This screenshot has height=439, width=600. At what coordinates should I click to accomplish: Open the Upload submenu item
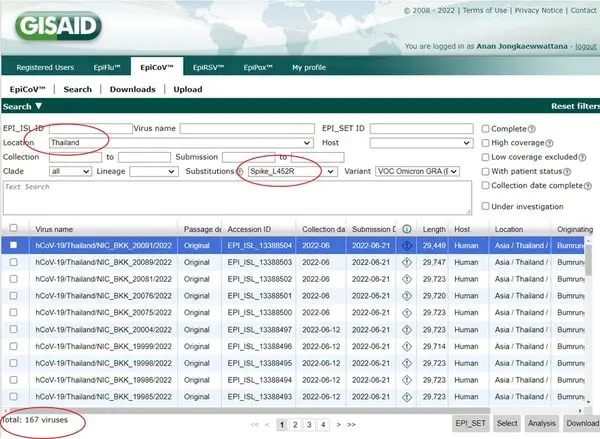pos(188,89)
